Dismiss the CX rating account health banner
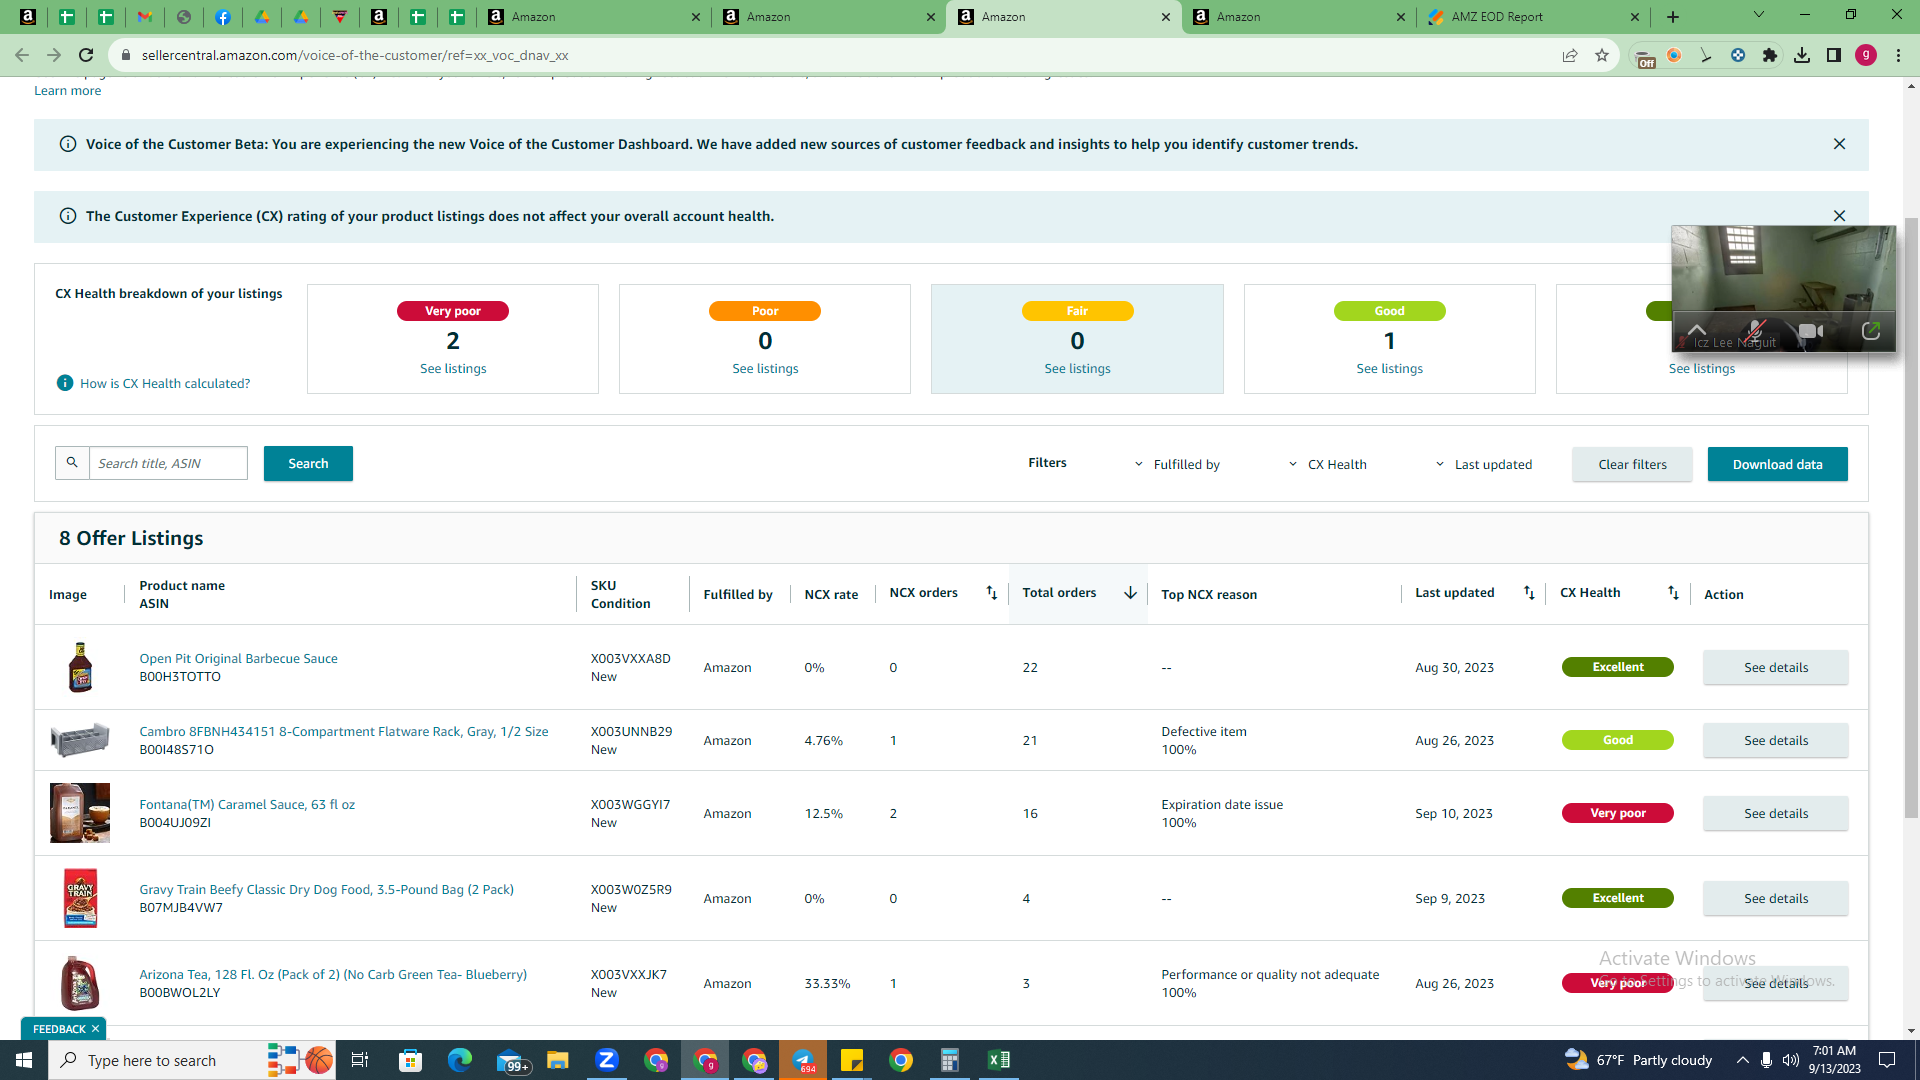The height and width of the screenshot is (1080, 1920). [1839, 216]
